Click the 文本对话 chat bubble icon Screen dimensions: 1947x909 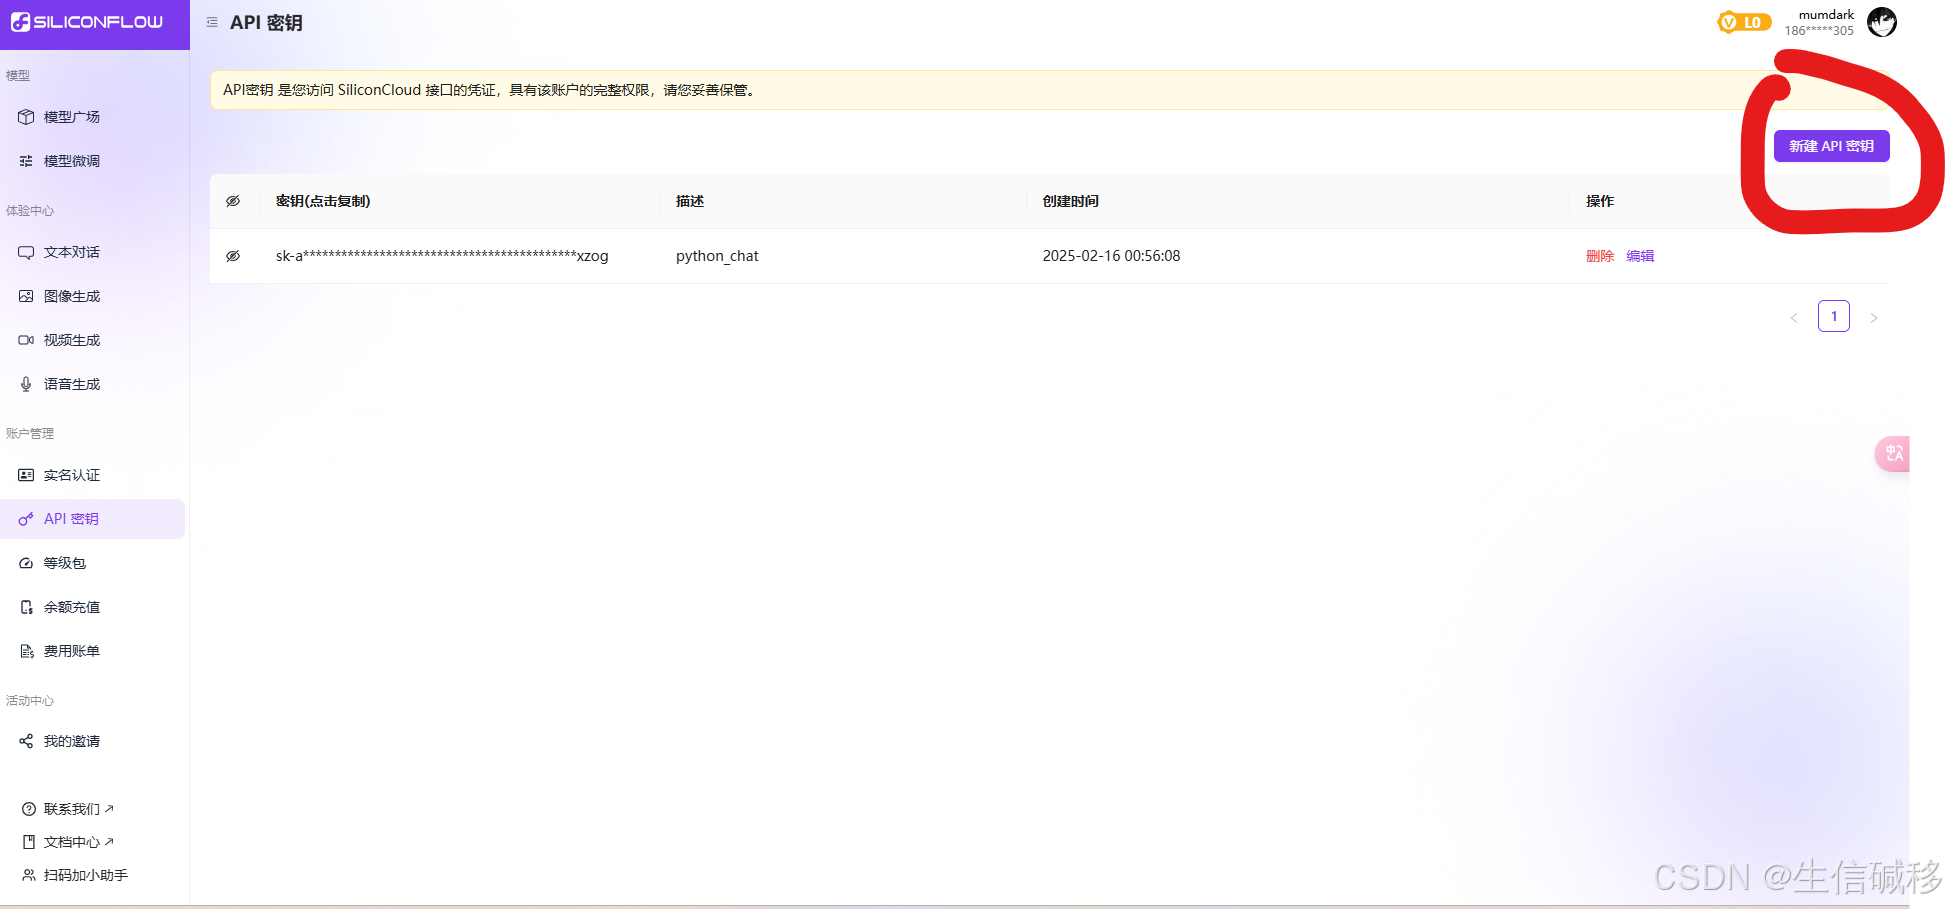26,252
